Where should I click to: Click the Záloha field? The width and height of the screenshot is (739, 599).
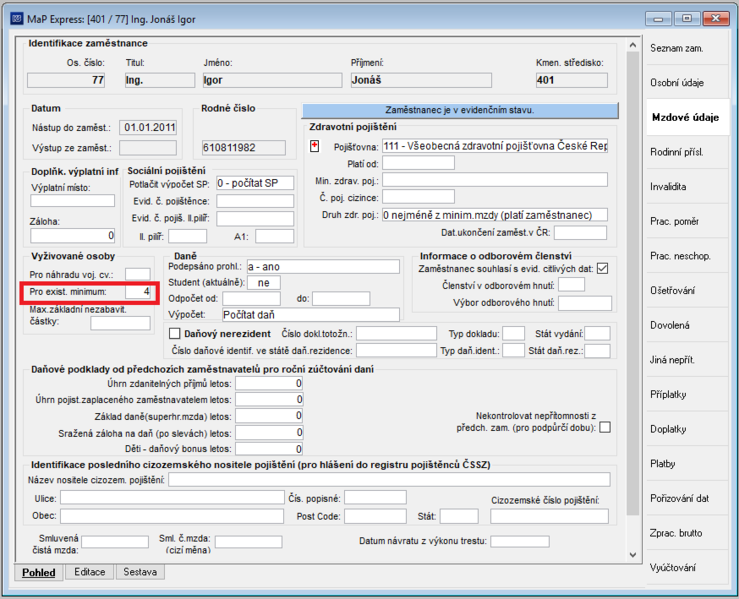coord(73,235)
